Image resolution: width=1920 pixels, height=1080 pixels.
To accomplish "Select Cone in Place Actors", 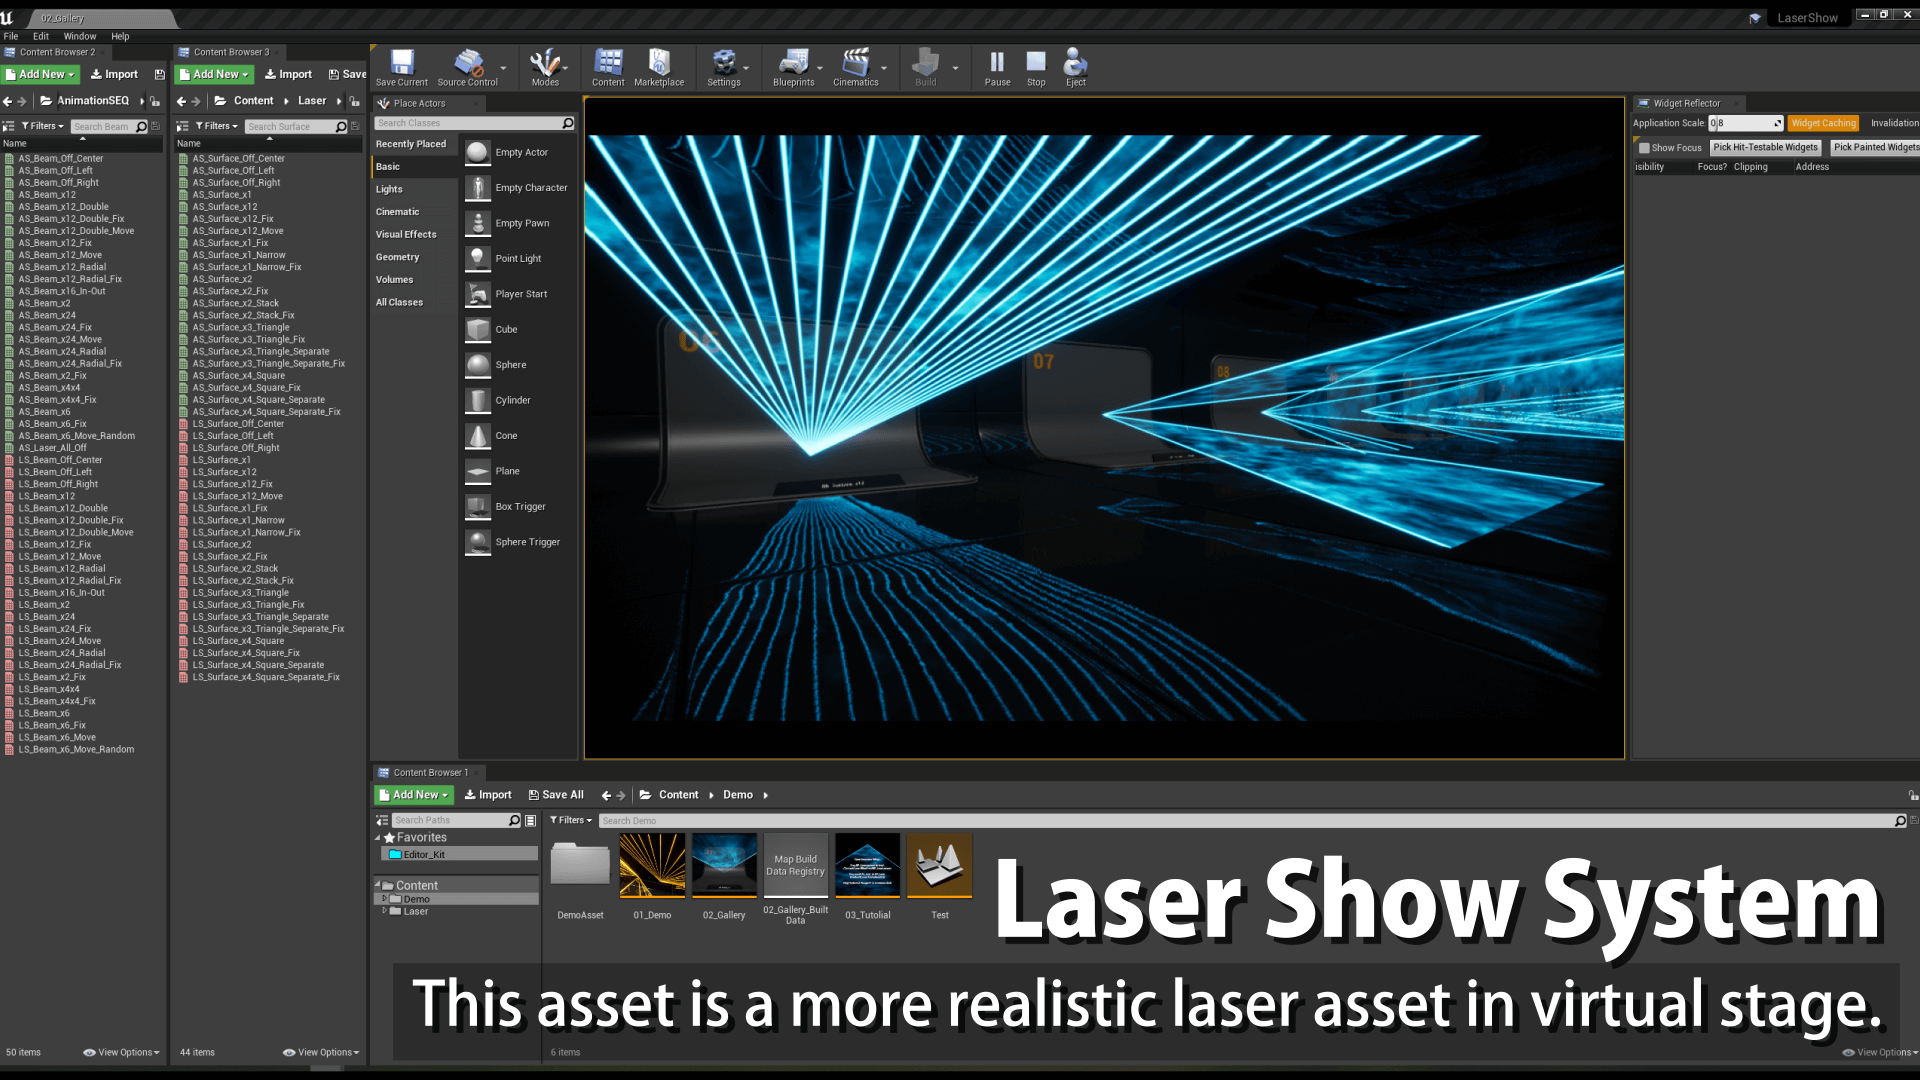I will [x=519, y=436].
